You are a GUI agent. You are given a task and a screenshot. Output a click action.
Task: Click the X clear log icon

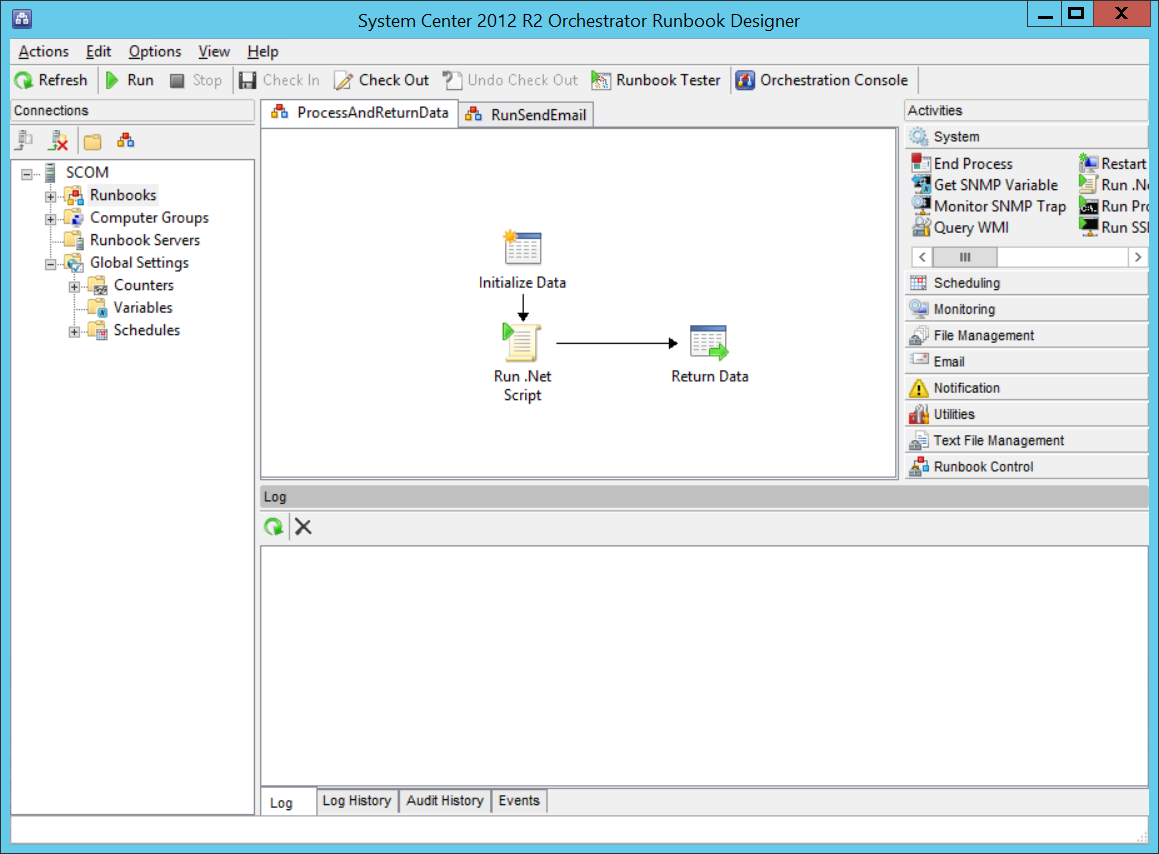pos(303,527)
